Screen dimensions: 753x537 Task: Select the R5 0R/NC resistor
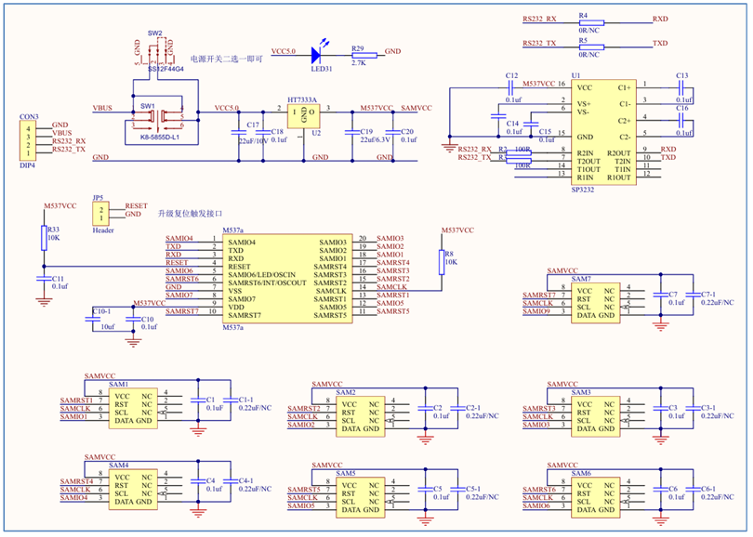coord(585,44)
